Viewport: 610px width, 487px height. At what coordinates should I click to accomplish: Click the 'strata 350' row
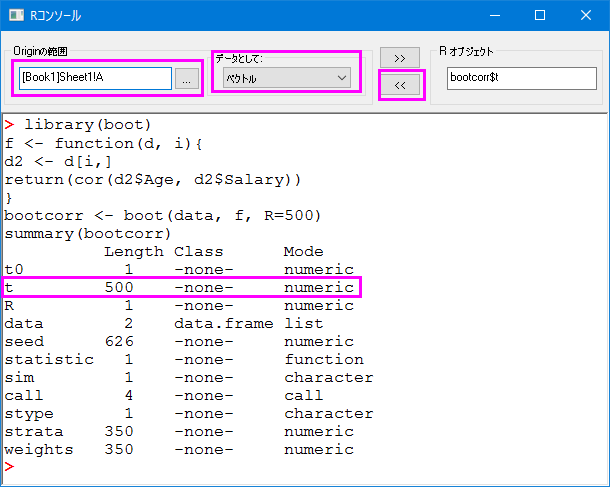click(x=179, y=431)
